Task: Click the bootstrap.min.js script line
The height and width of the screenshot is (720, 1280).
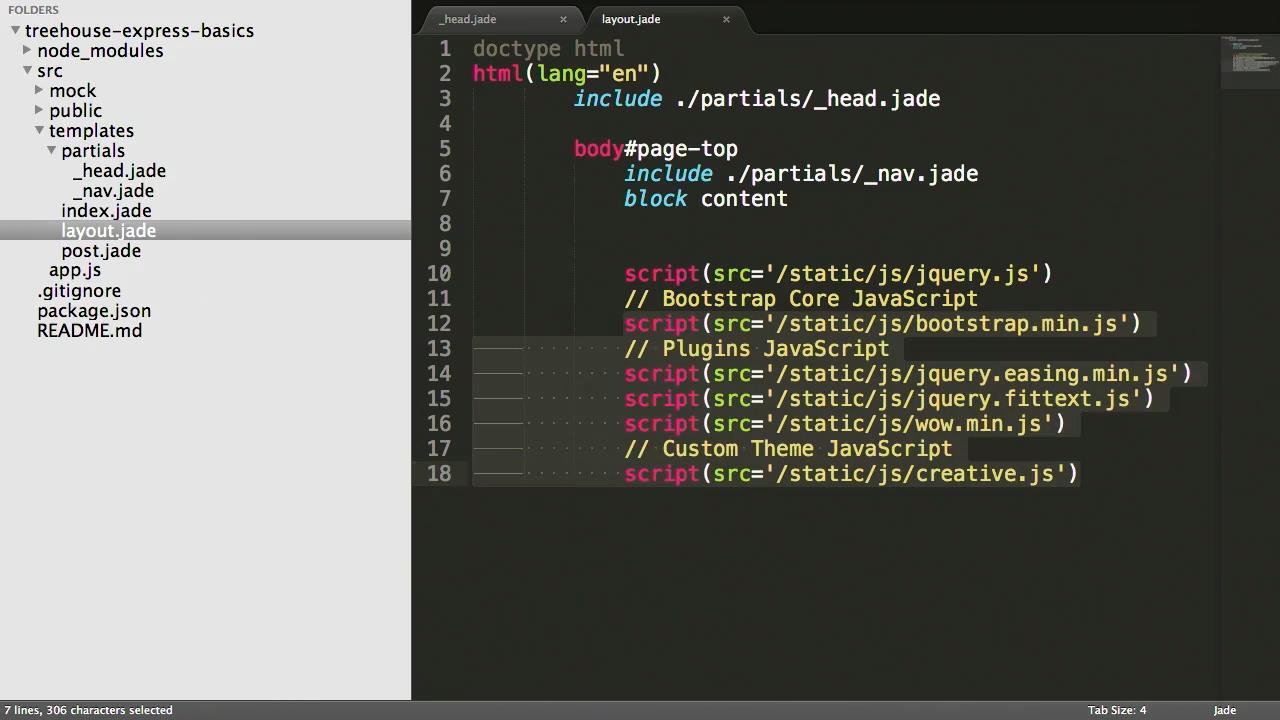Action: pos(883,324)
